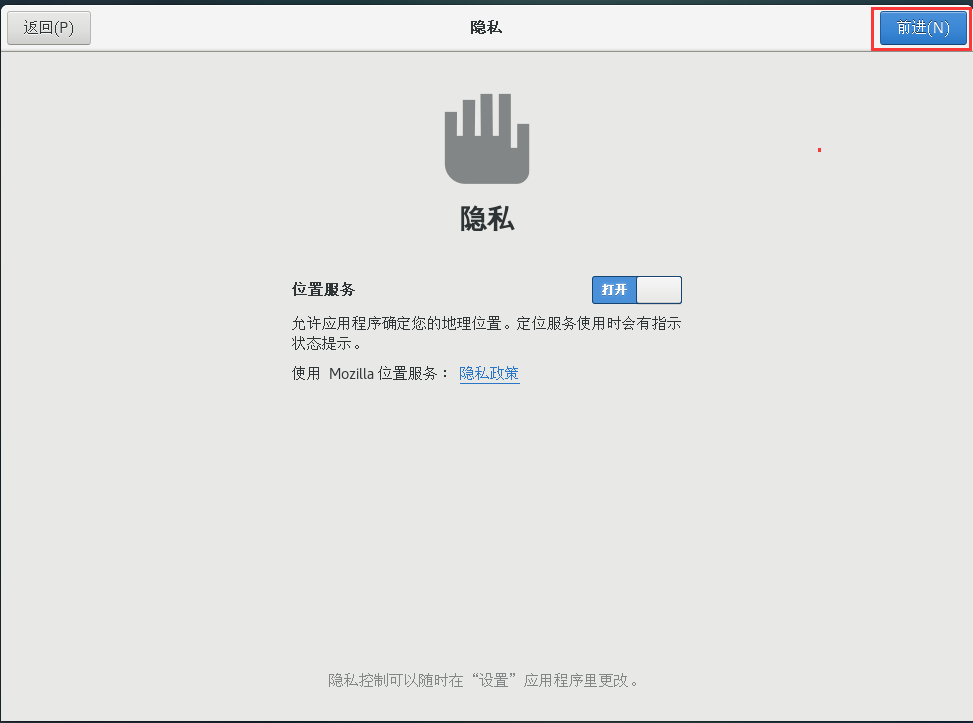Select the 隐私 heading text in the title bar
Viewport: 973px width, 723px height.
(487, 27)
